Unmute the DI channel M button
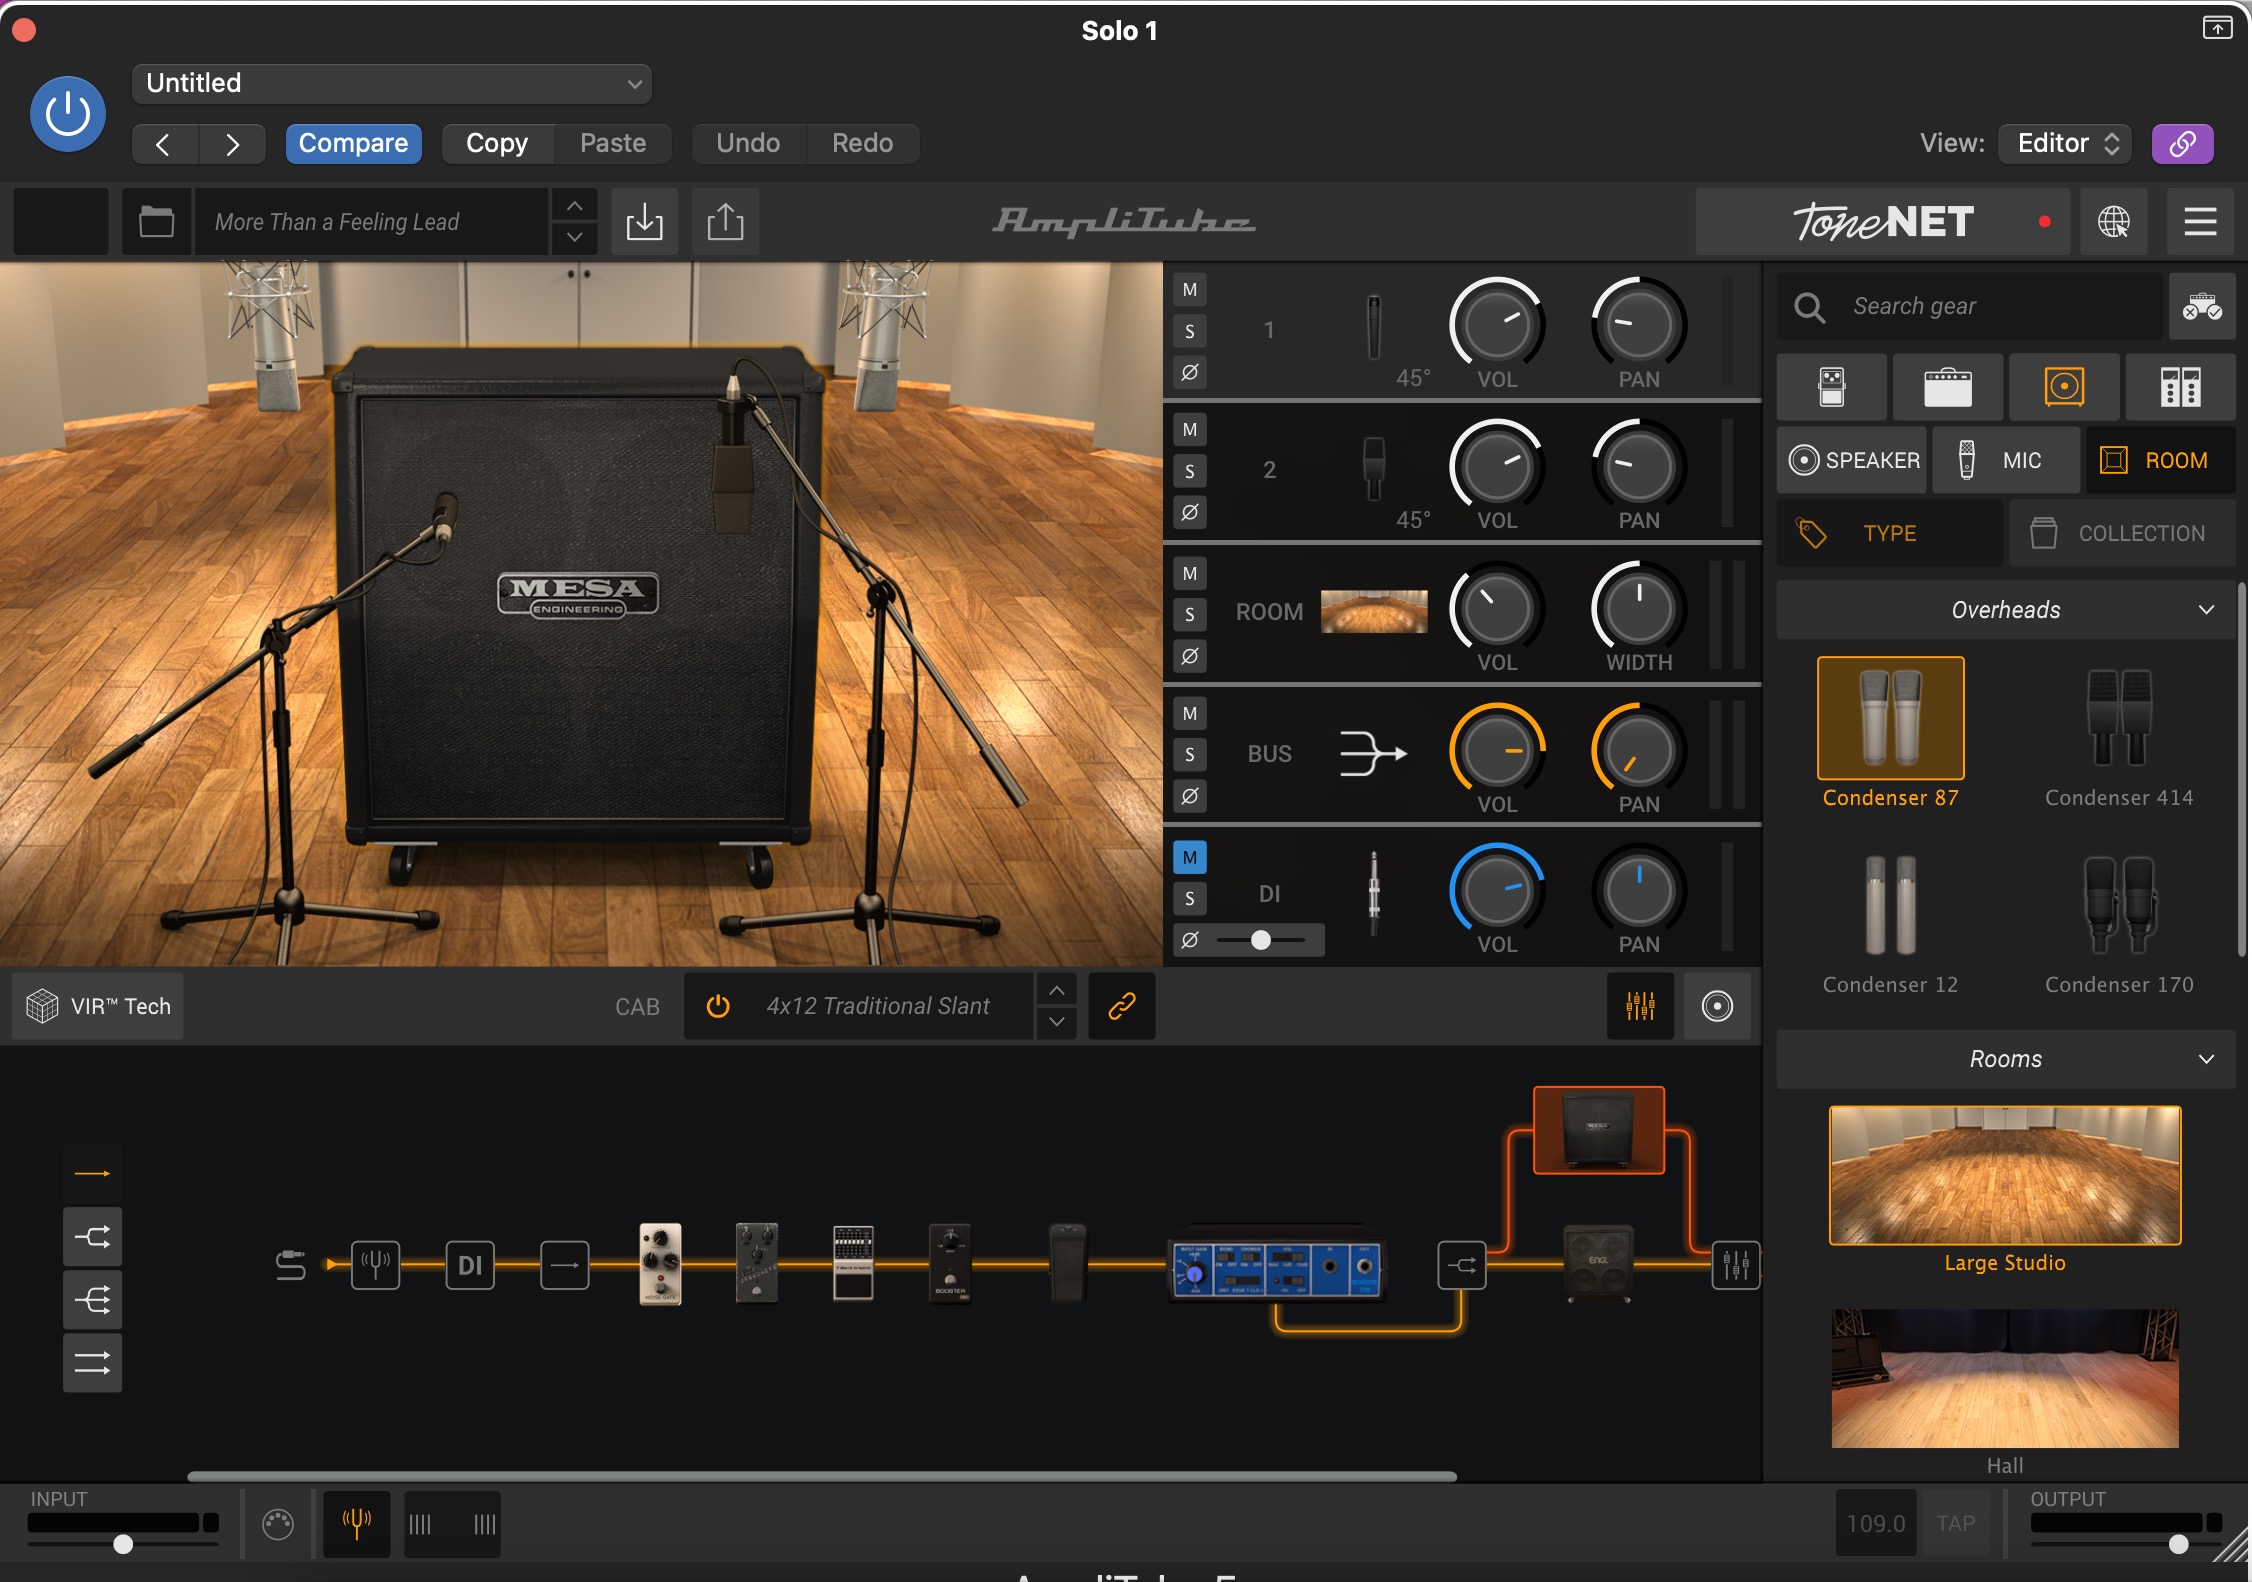Image resolution: width=2252 pixels, height=1582 pixels. pyautogui.click(x=1190, y=857)
